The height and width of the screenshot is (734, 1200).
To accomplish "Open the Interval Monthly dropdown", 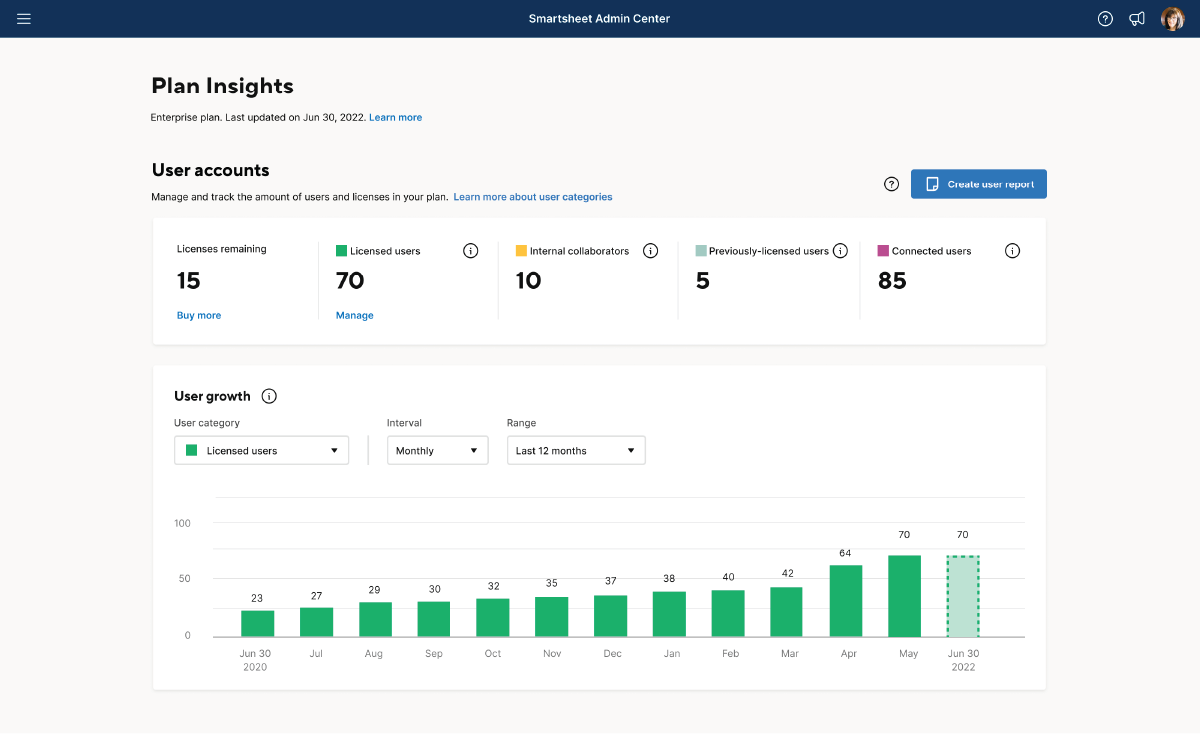I will [437, 451].
